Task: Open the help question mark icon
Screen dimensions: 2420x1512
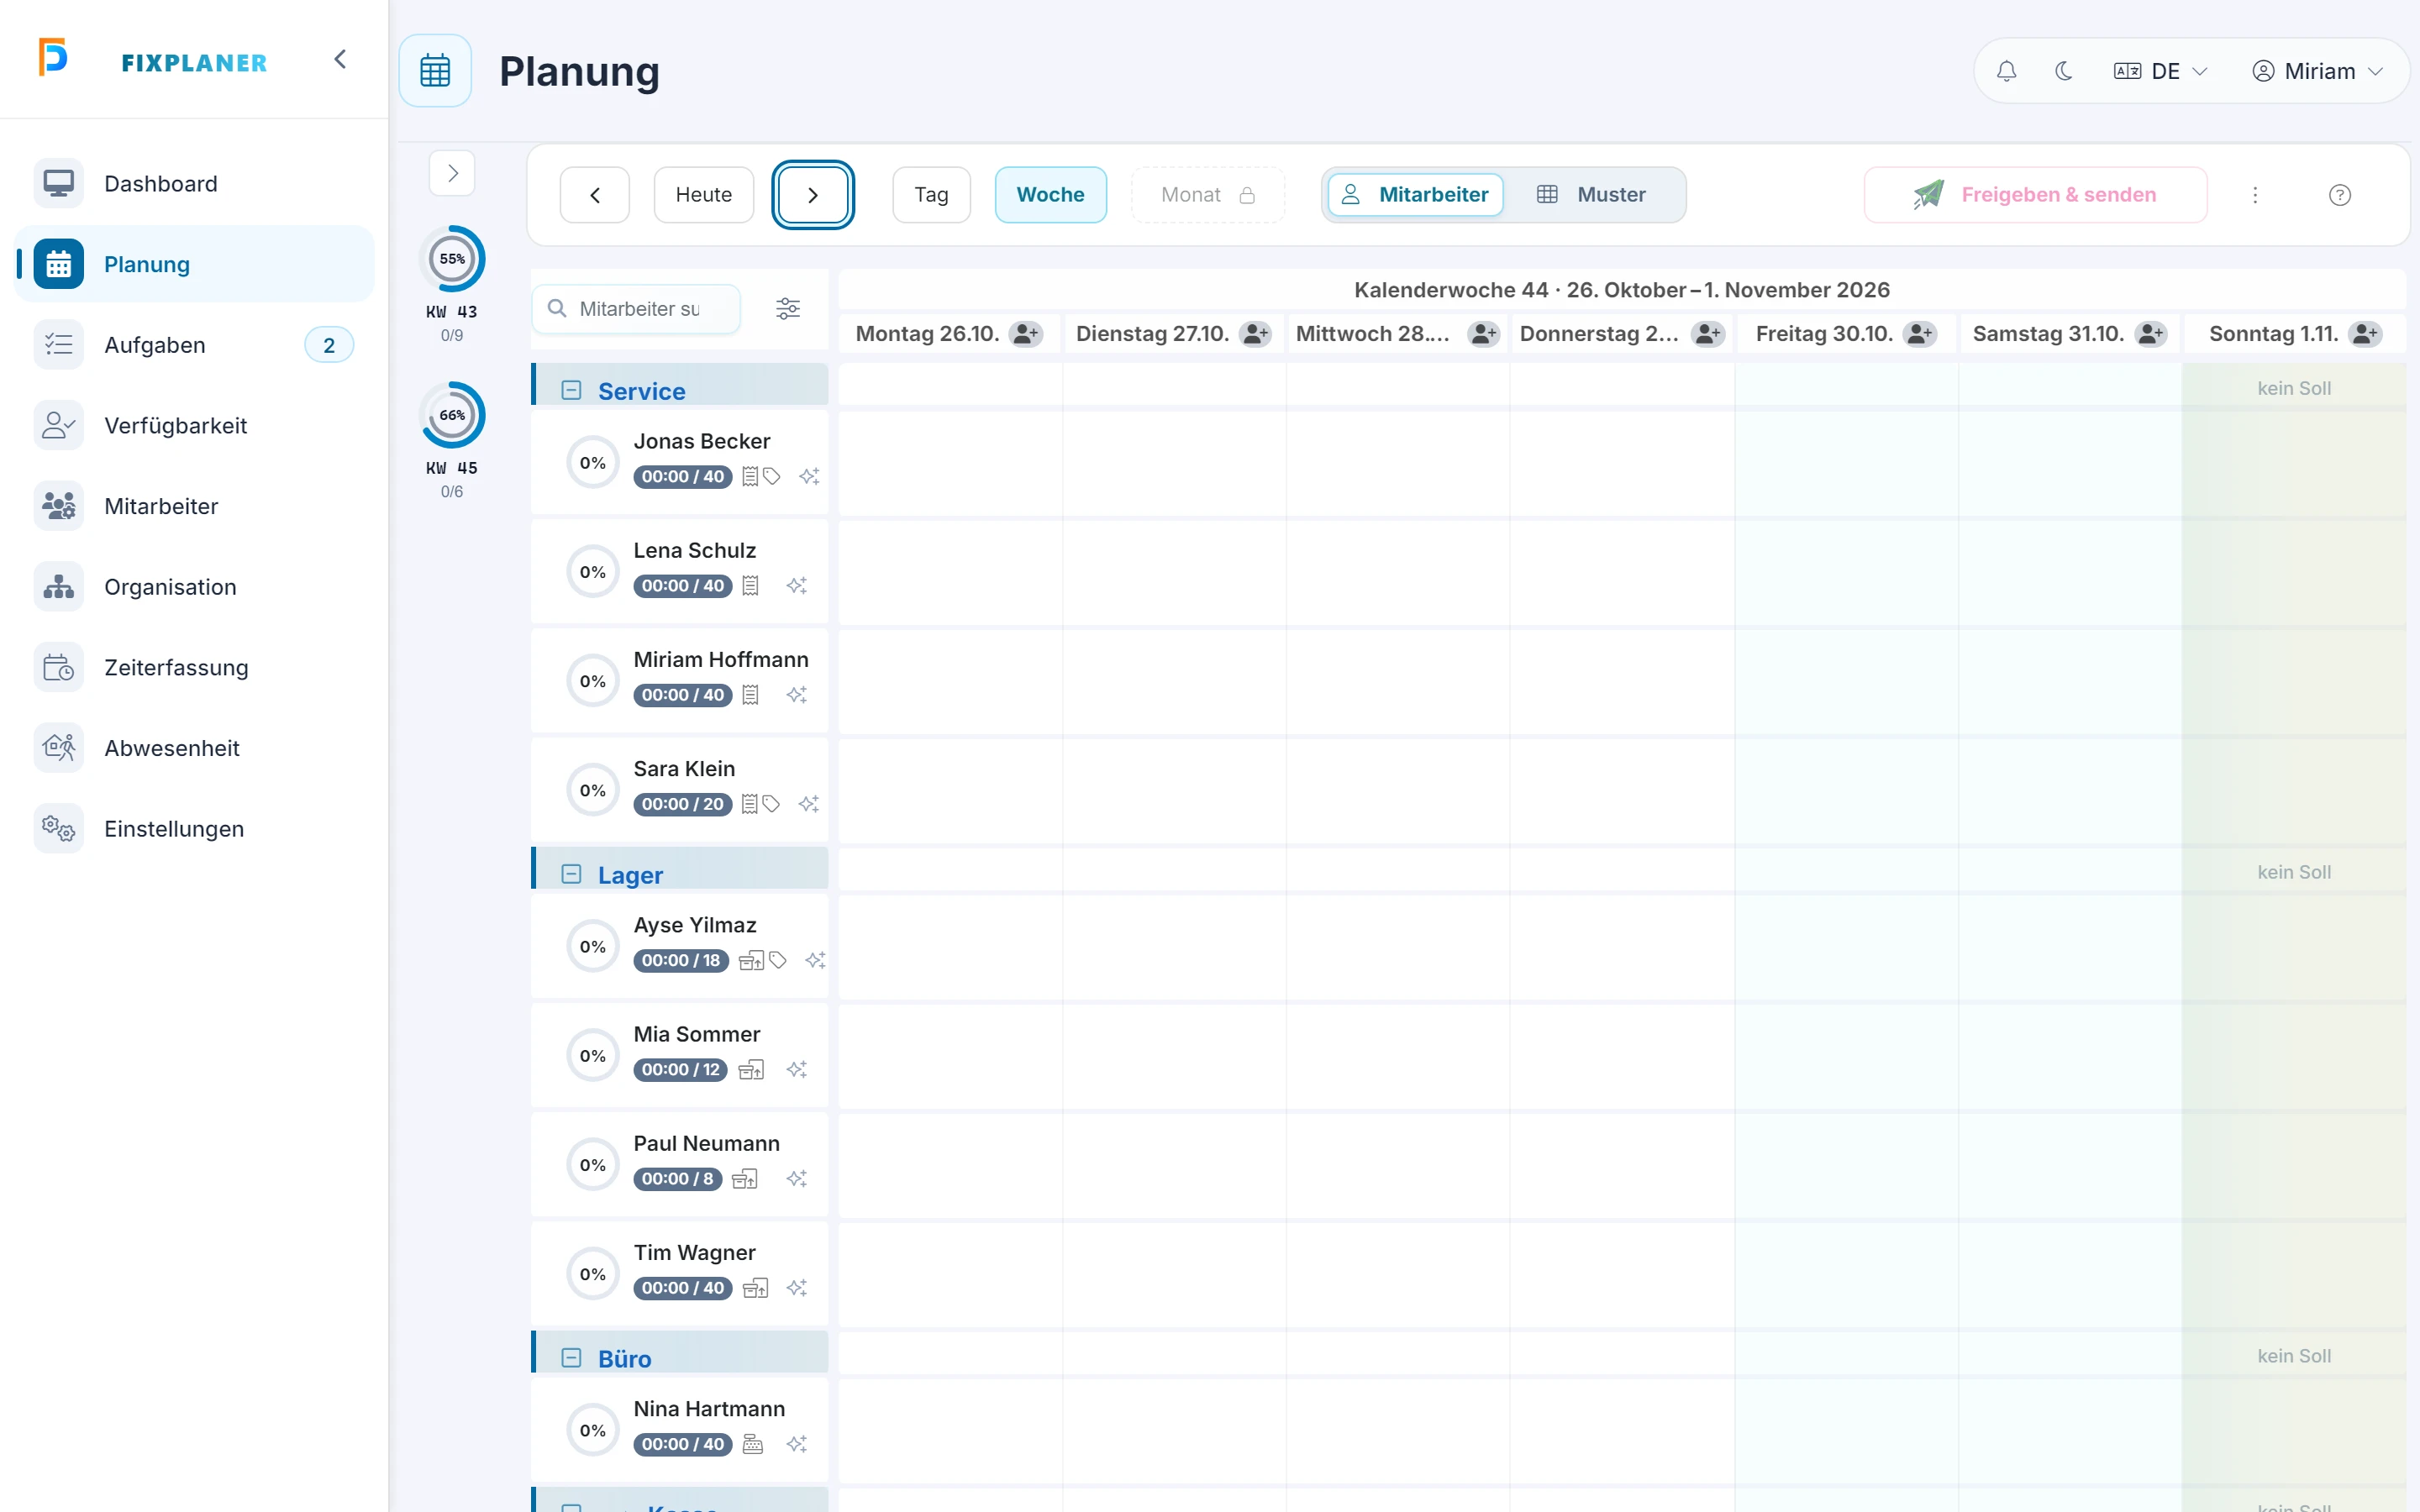Action: point(2340,195)
